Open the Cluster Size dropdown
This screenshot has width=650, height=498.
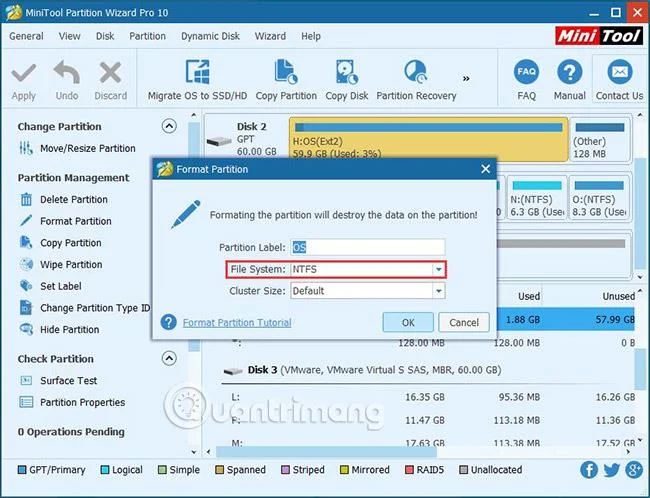pos(439,291)
